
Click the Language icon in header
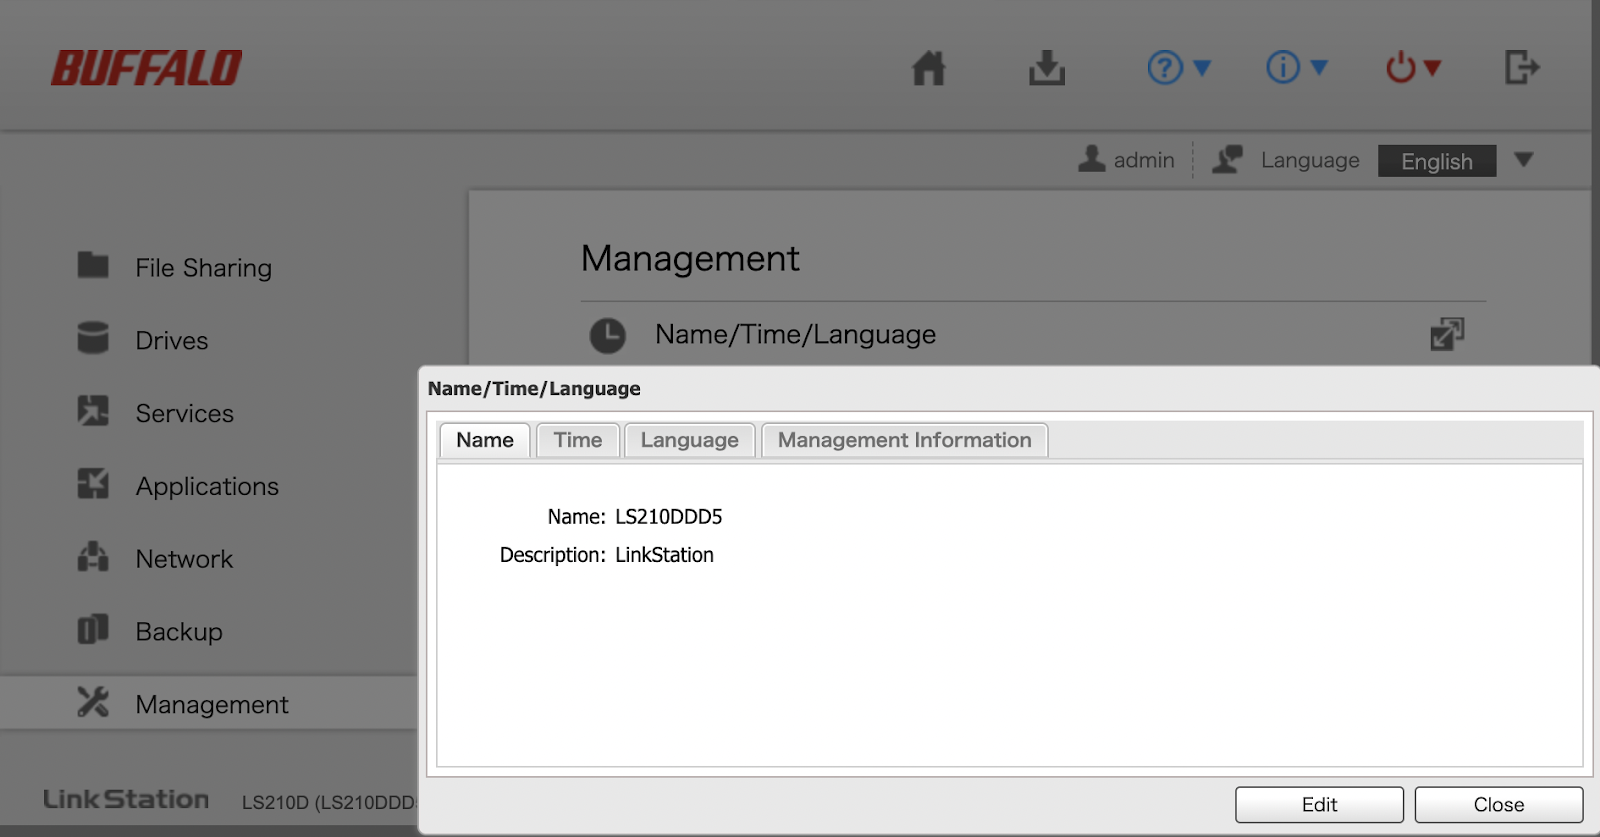coord(1228,159)
